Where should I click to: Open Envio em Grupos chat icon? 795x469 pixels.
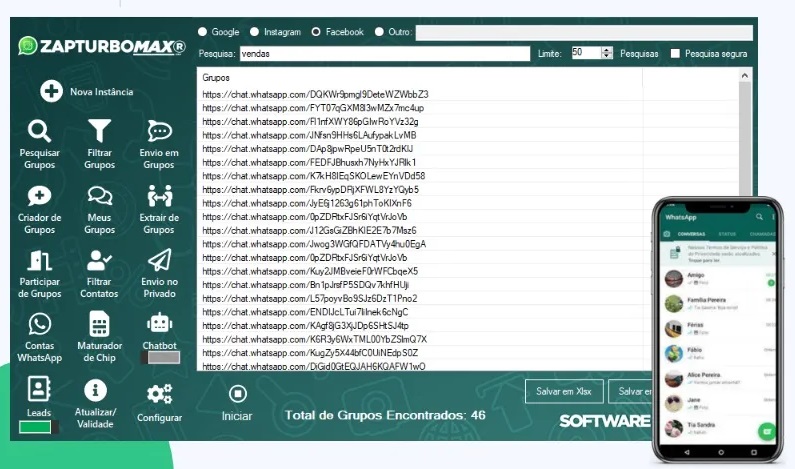[159, 132]
